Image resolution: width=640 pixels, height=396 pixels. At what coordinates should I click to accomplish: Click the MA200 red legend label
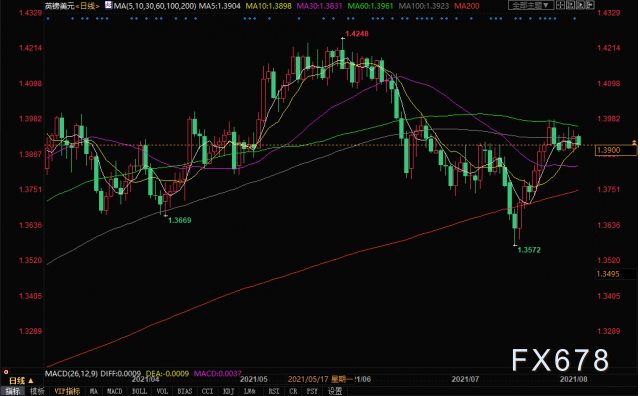(x=467, y=6)
